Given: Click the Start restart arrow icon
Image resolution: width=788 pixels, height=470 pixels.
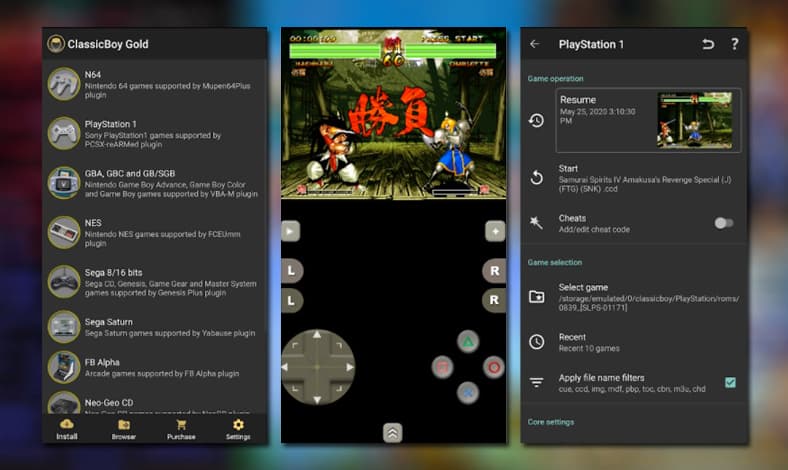Looking at the screenshot, I should tap(536, 177).
